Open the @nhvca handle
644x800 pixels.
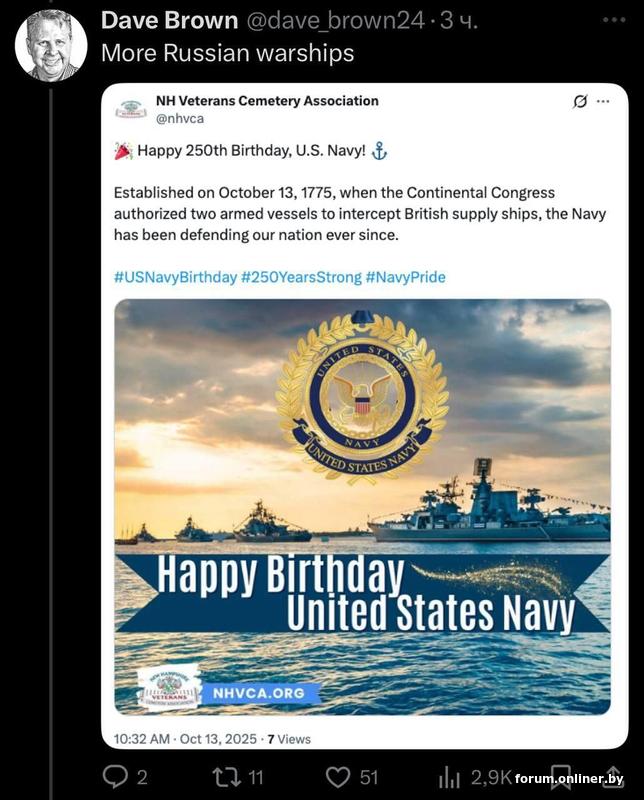click(x=180, y=118)
